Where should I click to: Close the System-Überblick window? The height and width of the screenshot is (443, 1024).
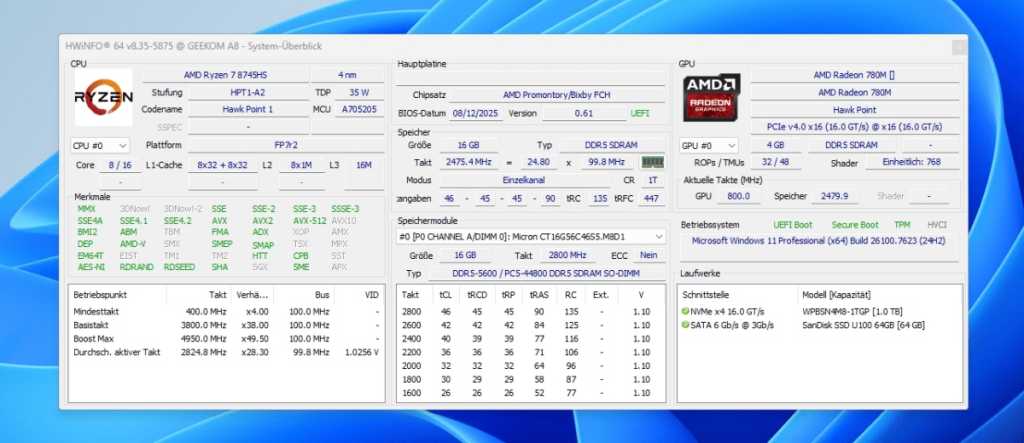(x=958, y=46)
